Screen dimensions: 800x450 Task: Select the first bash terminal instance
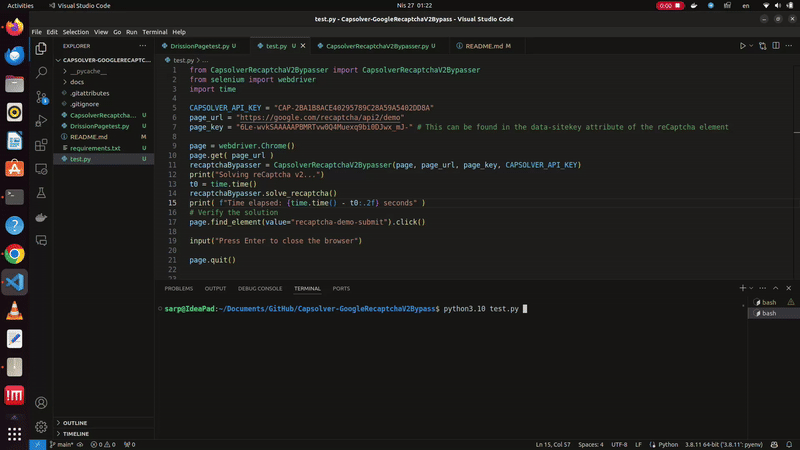[x=773, y=302]
